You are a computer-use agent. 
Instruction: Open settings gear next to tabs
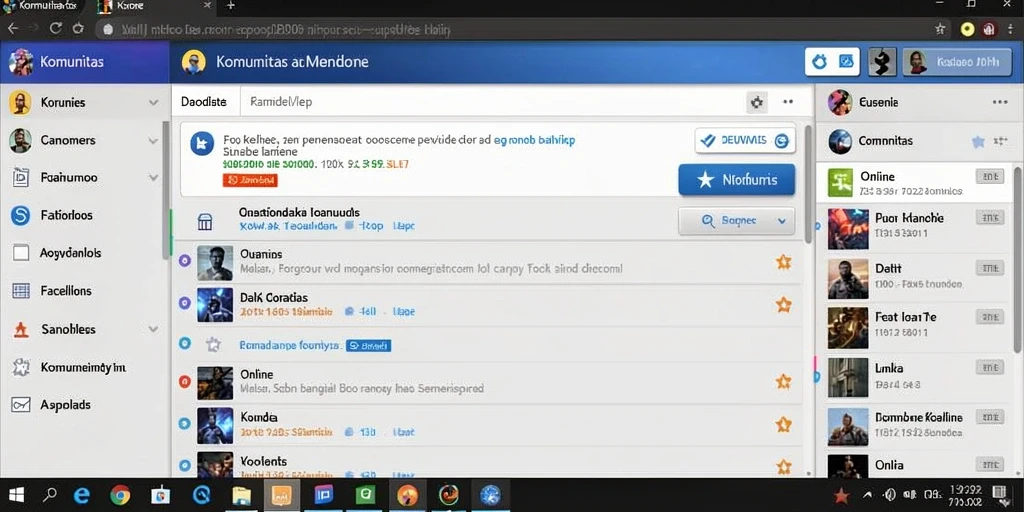pyautogui.click(x=757, y=102)
